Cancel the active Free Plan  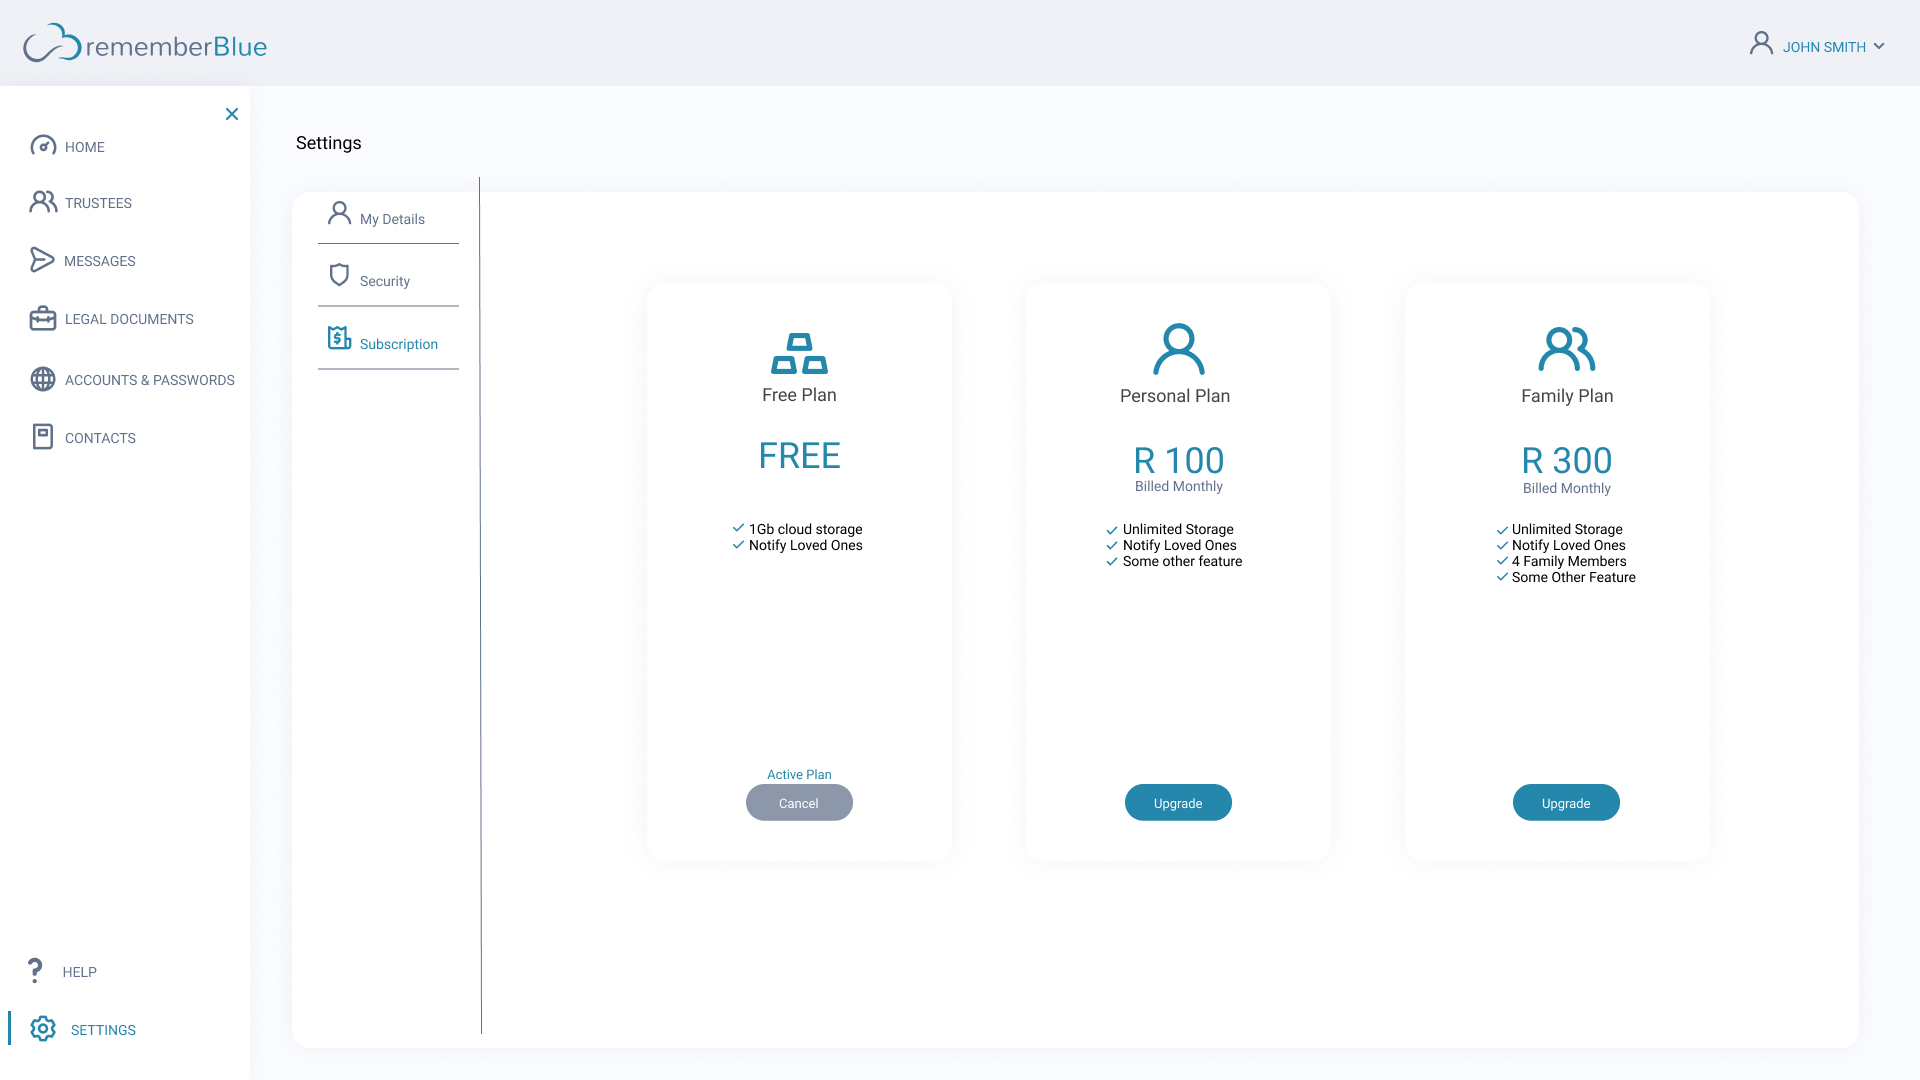coord(799,803)
